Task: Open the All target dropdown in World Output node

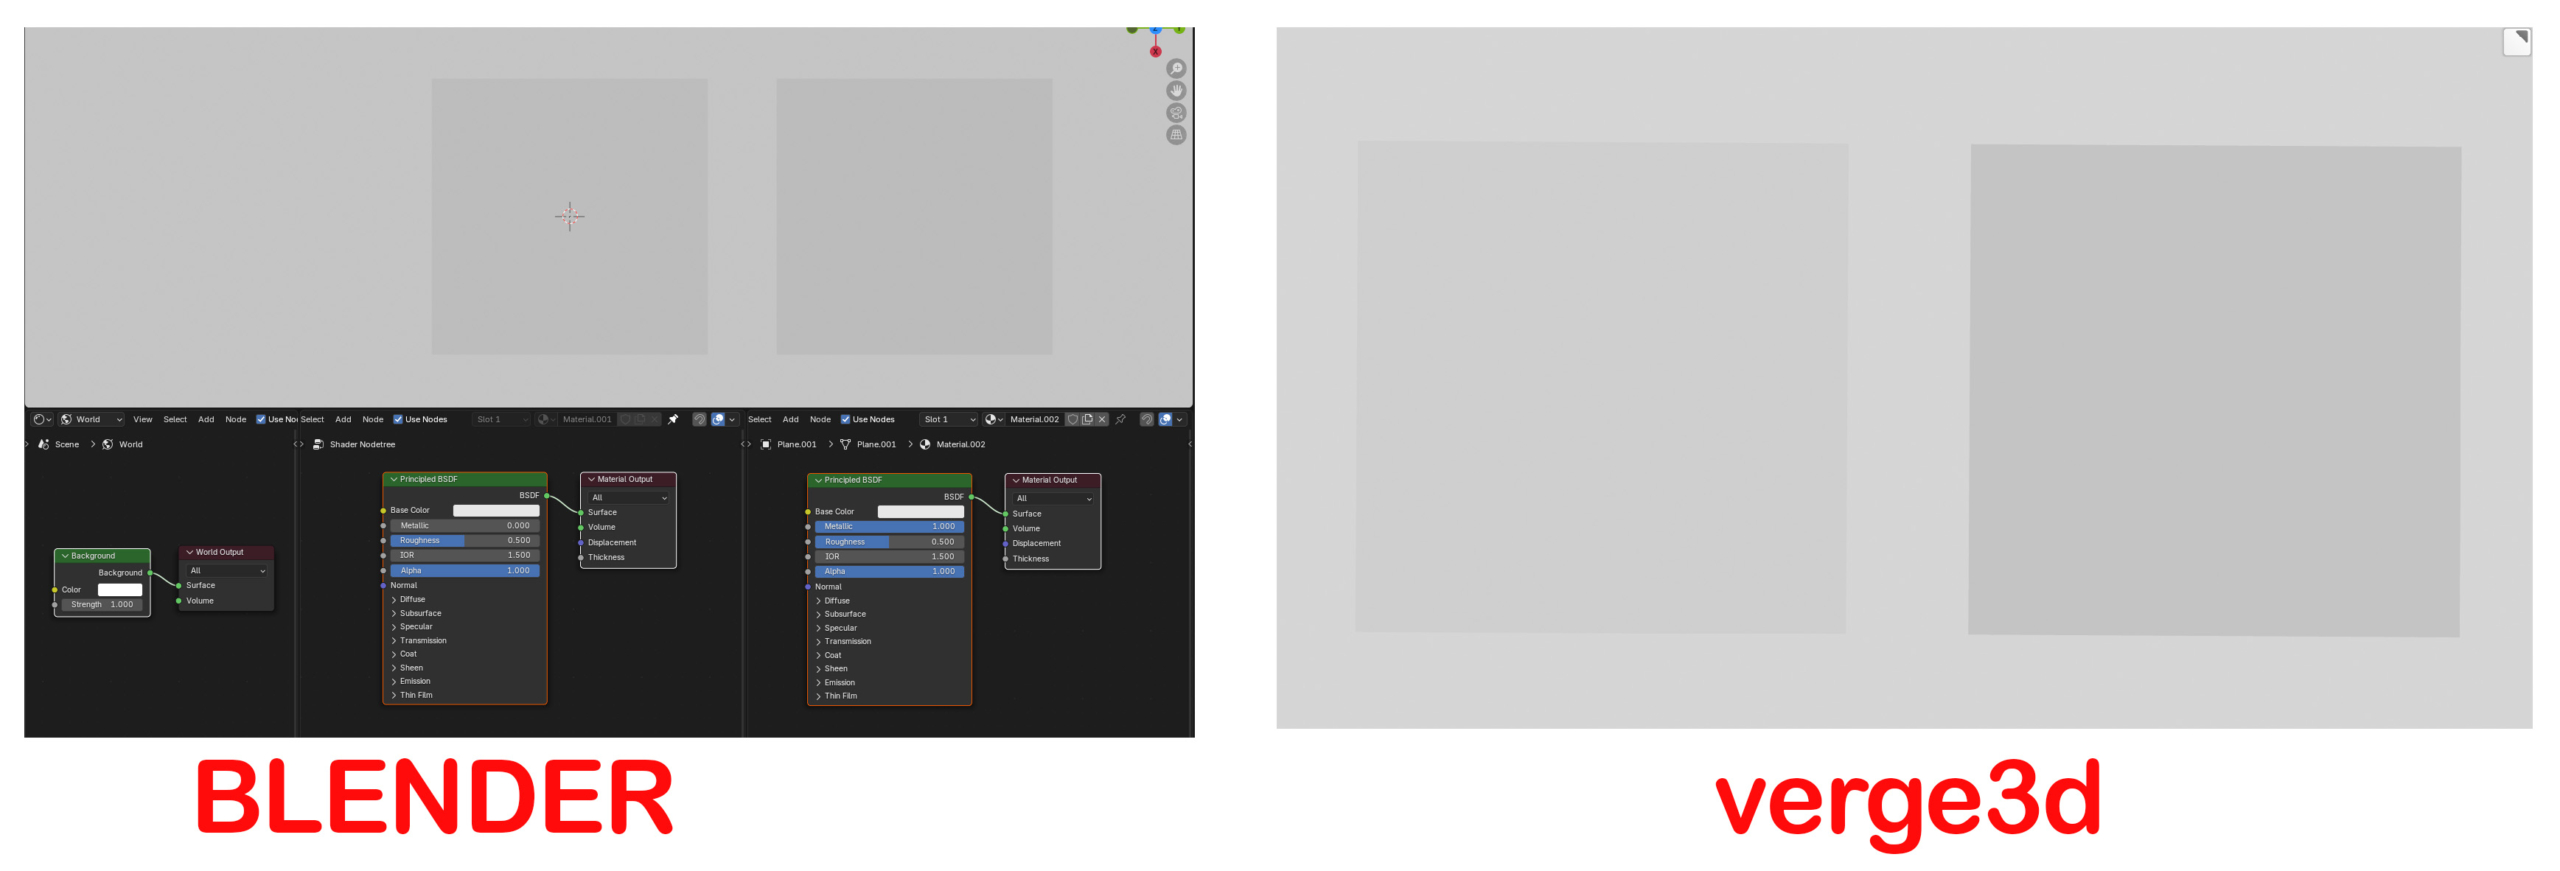Action: tap(228, 570)
